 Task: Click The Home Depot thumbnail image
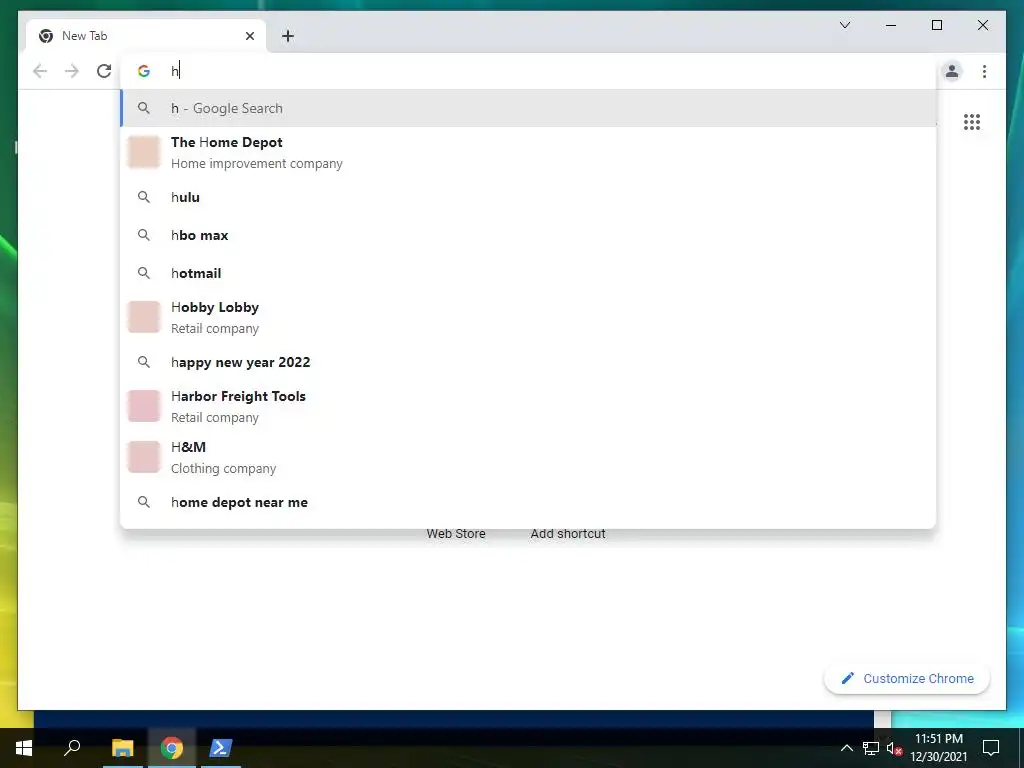click(144, 152)
